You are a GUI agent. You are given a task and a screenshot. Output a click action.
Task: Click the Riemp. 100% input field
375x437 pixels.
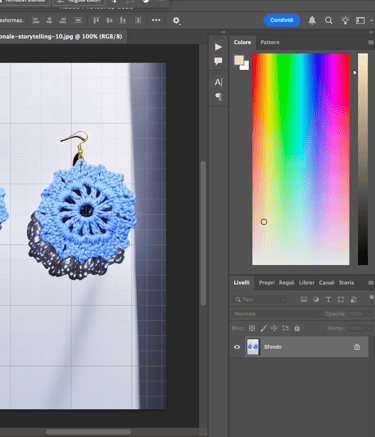356,328
